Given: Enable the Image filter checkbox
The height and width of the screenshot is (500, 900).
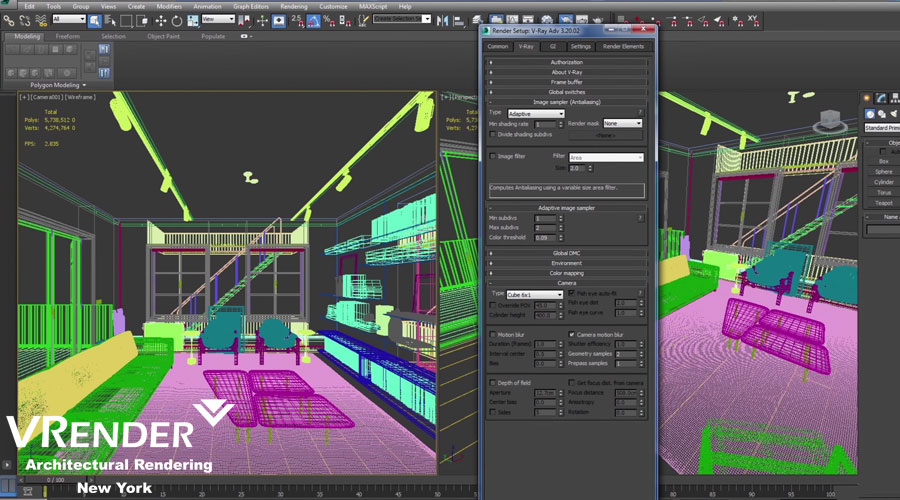Looking at the screenshot, I should (493, 156).
